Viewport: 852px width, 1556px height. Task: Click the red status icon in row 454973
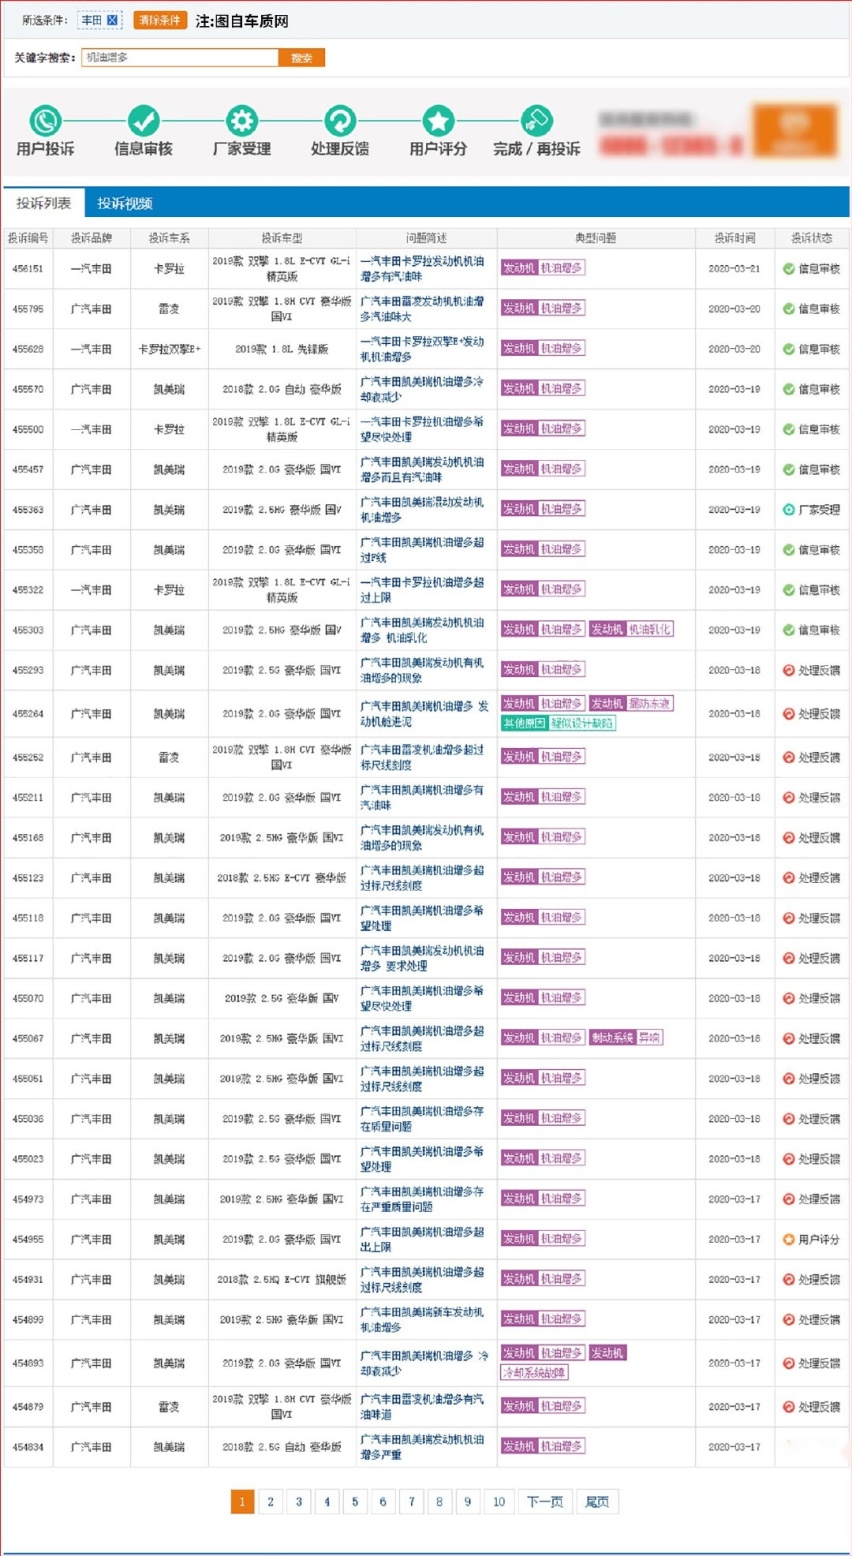[788, 1199]
